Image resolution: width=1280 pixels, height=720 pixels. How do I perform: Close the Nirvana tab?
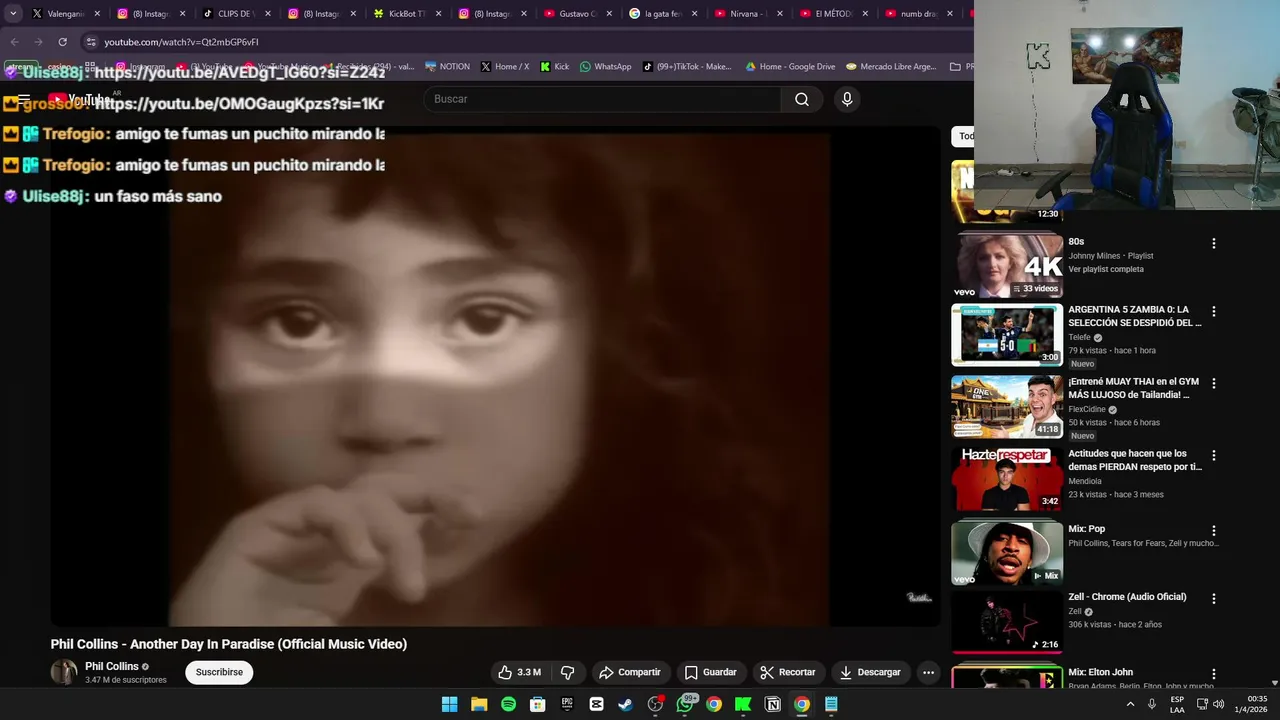coord(780,14)
